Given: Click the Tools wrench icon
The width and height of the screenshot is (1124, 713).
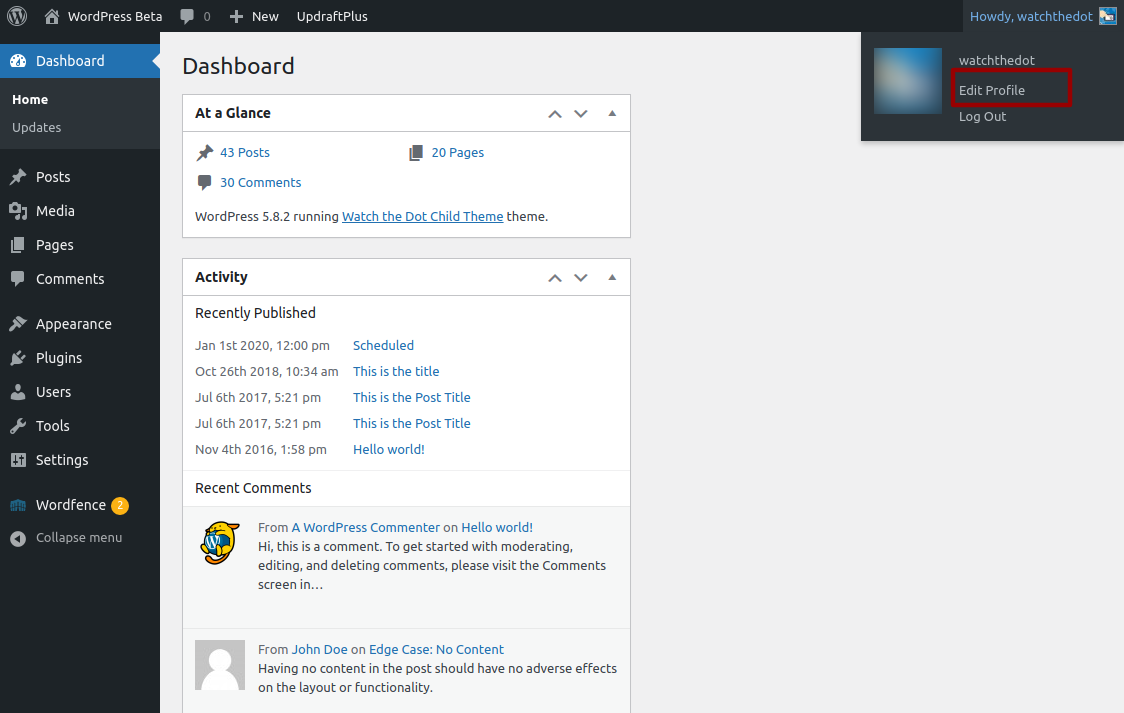Looking at the screenshot, I should tap(18, 426).
